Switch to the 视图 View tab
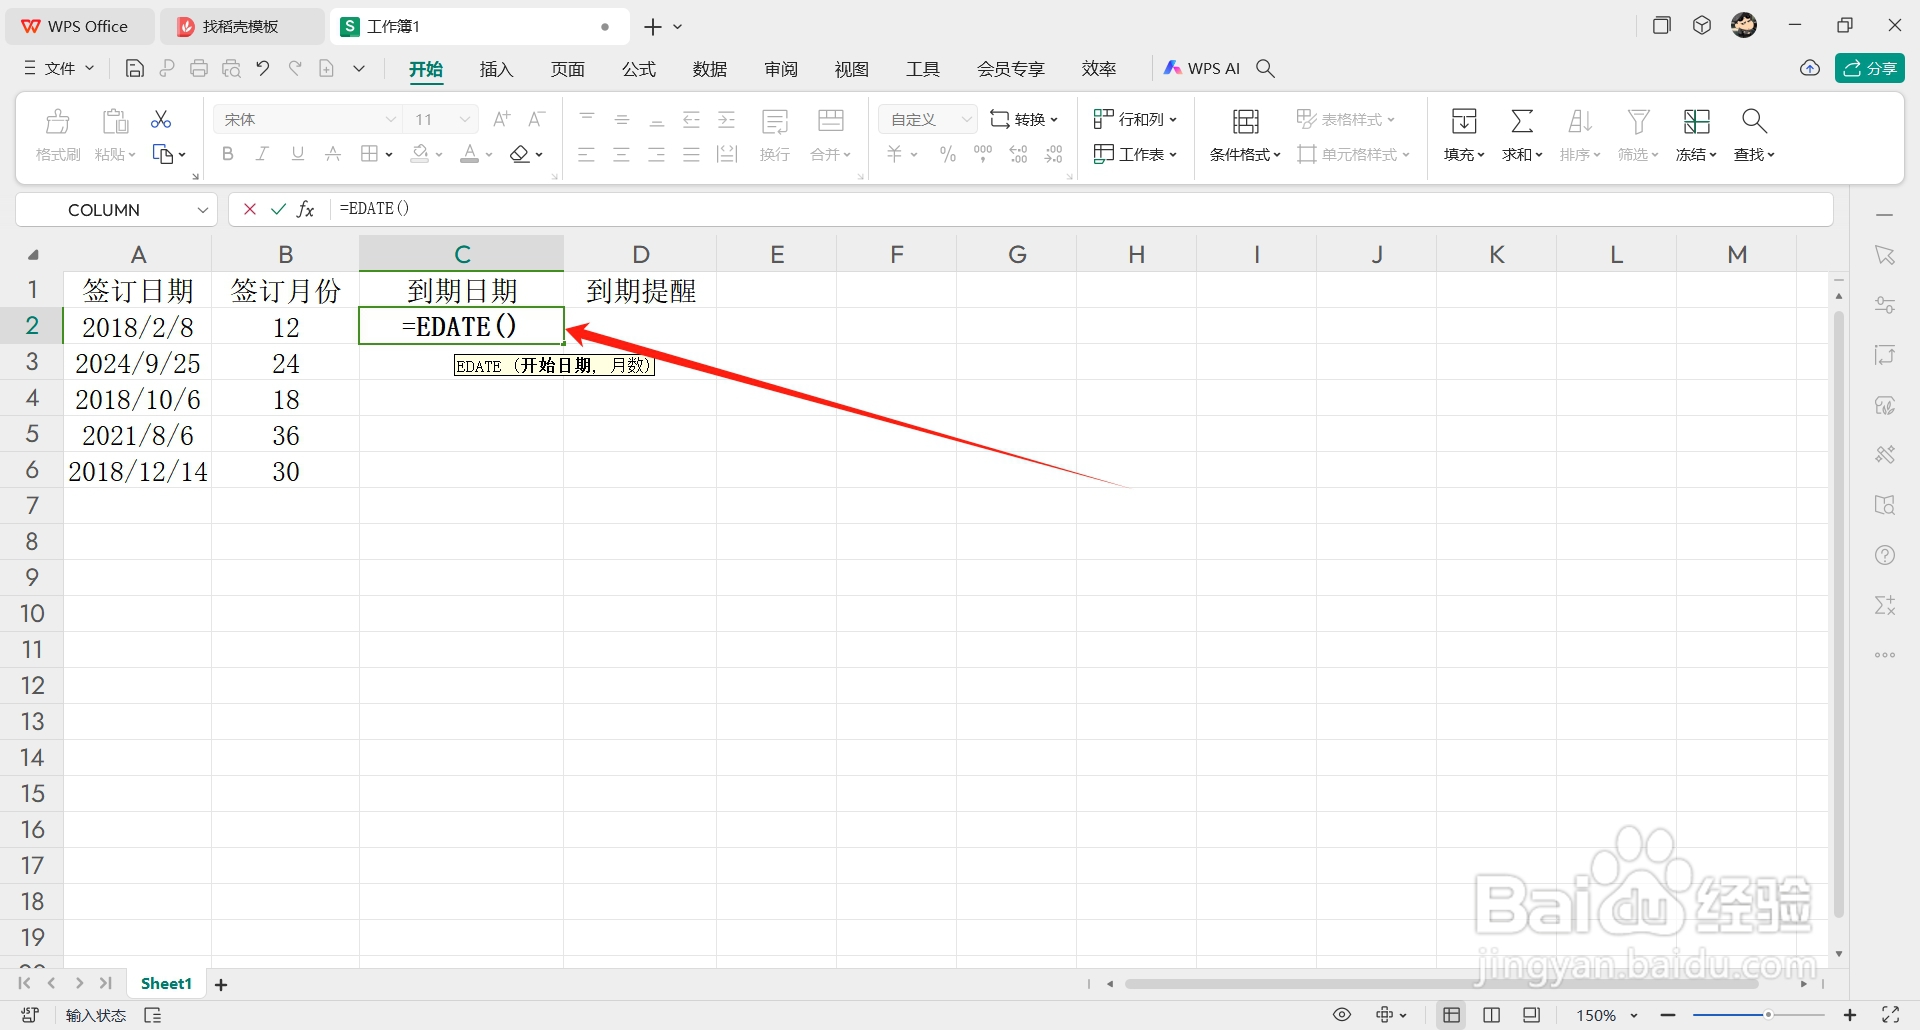1920x1030 pixels. pyautogui.click(x=852, y=68)
